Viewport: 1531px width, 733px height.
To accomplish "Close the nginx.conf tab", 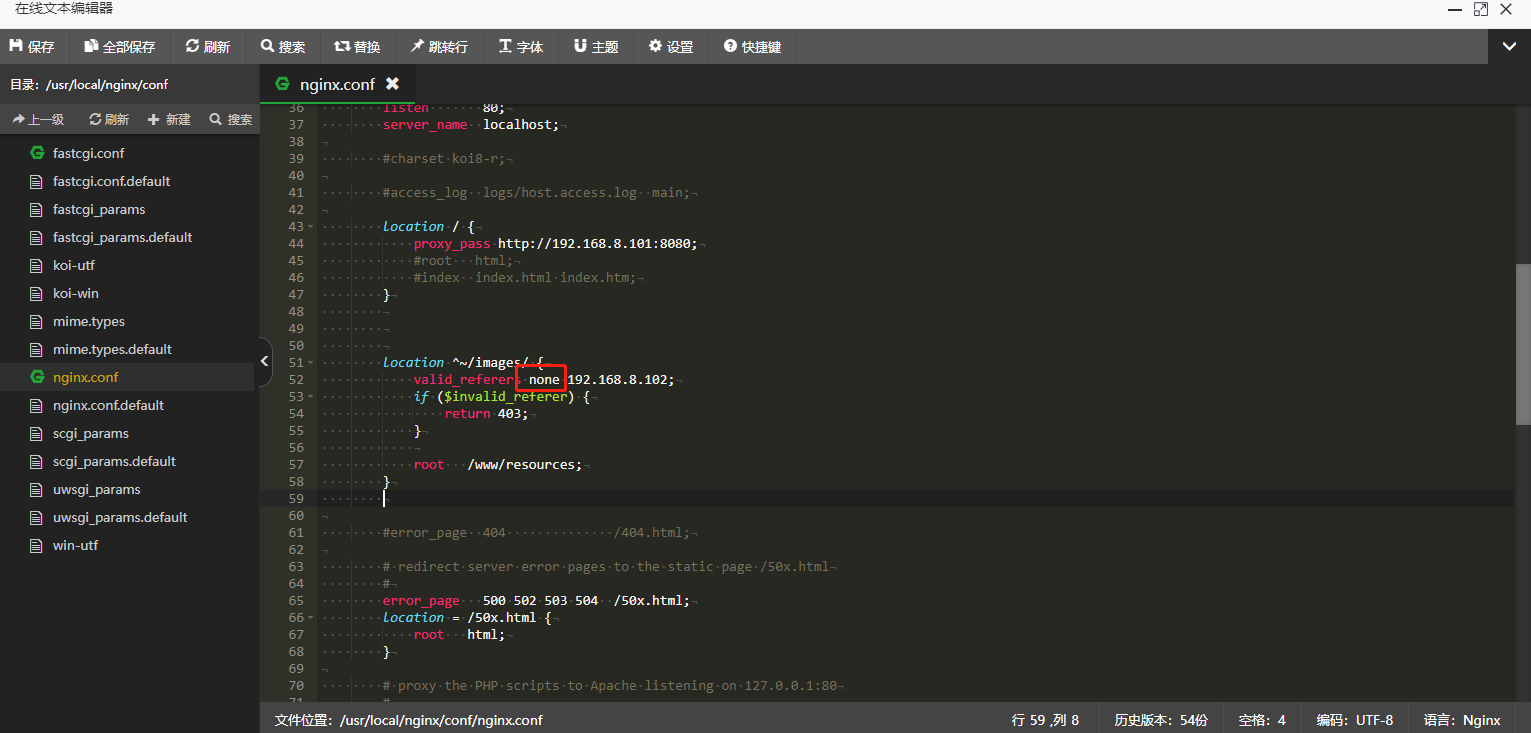I will (x=393, y=84).
